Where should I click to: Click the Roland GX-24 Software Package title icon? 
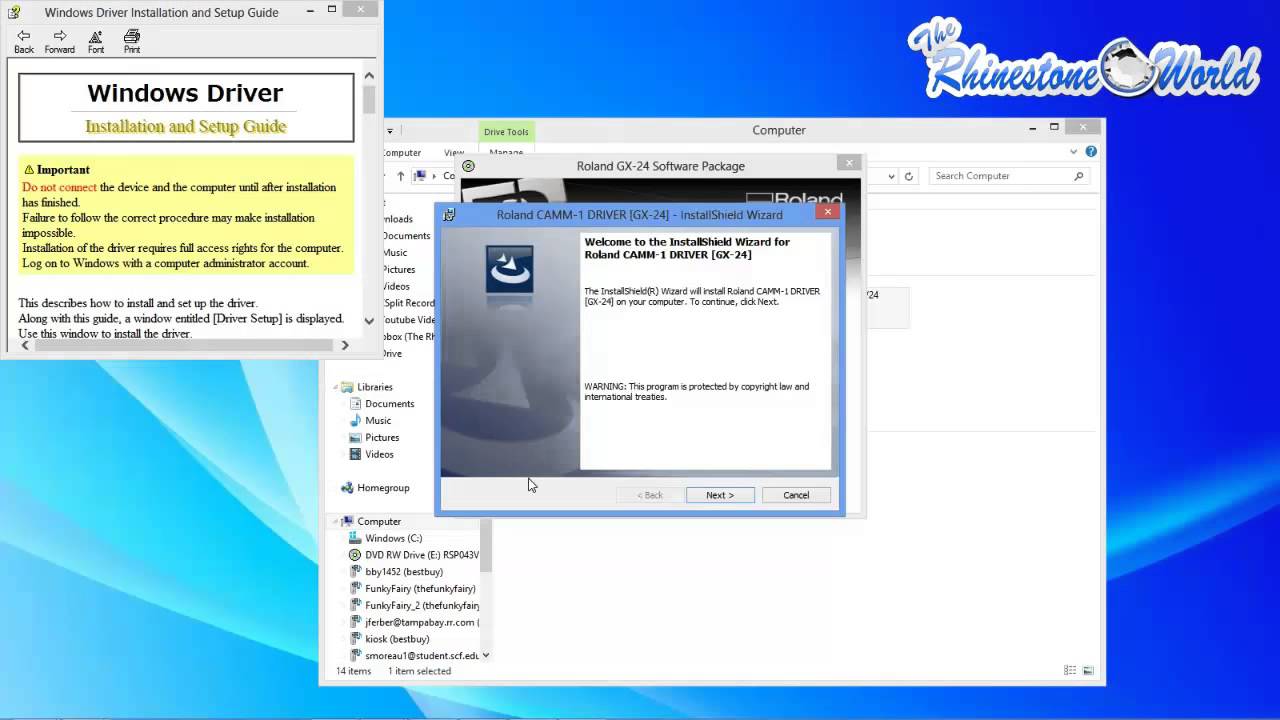coord(468,166)
